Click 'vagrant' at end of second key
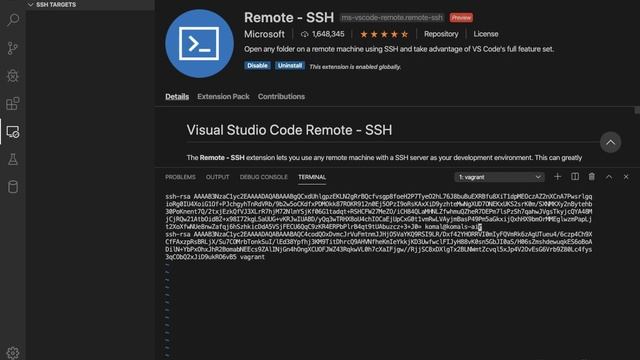640x360 pixels. (x=252, y=257)
